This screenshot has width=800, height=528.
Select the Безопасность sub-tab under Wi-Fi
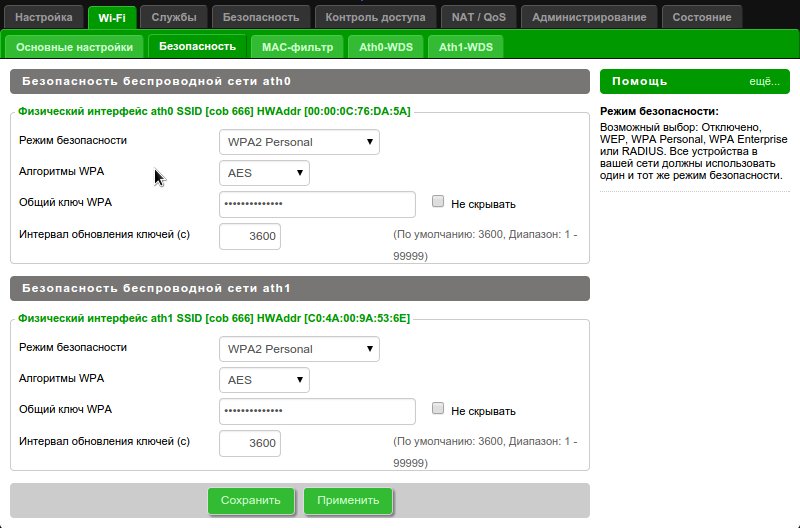pos(197,46)
